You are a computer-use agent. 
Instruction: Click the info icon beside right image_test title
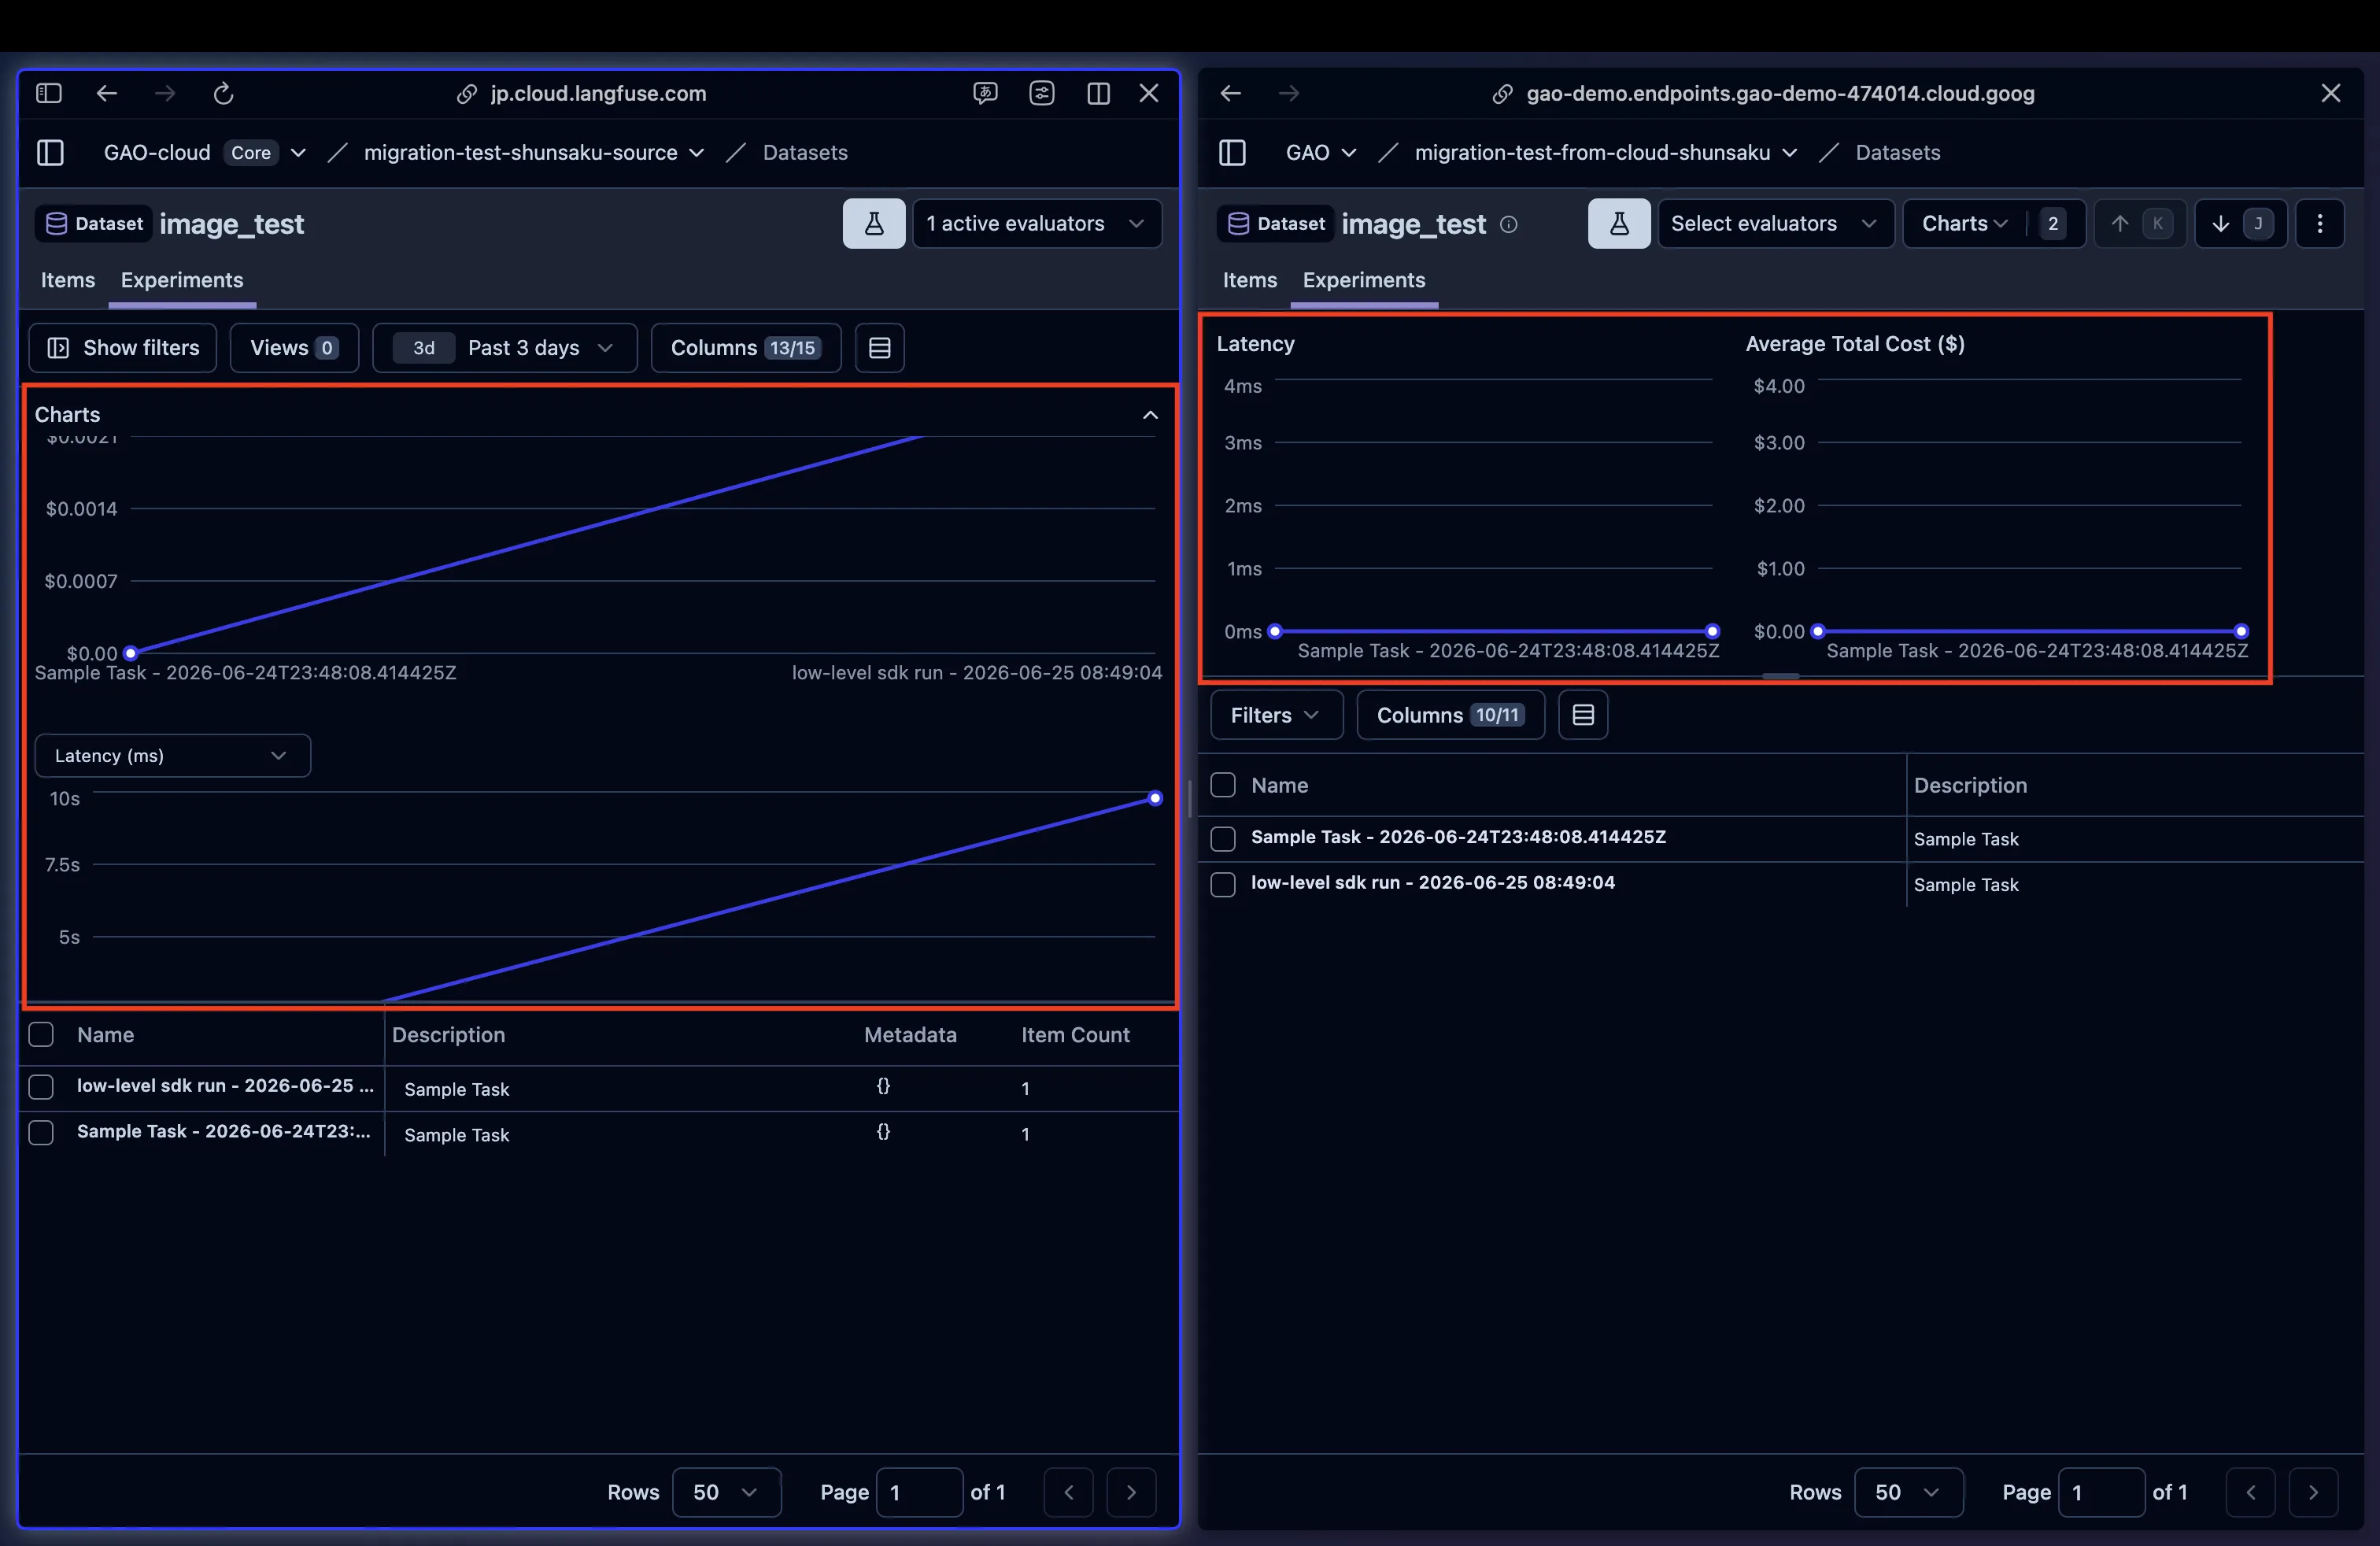(x=1508, y=224)
